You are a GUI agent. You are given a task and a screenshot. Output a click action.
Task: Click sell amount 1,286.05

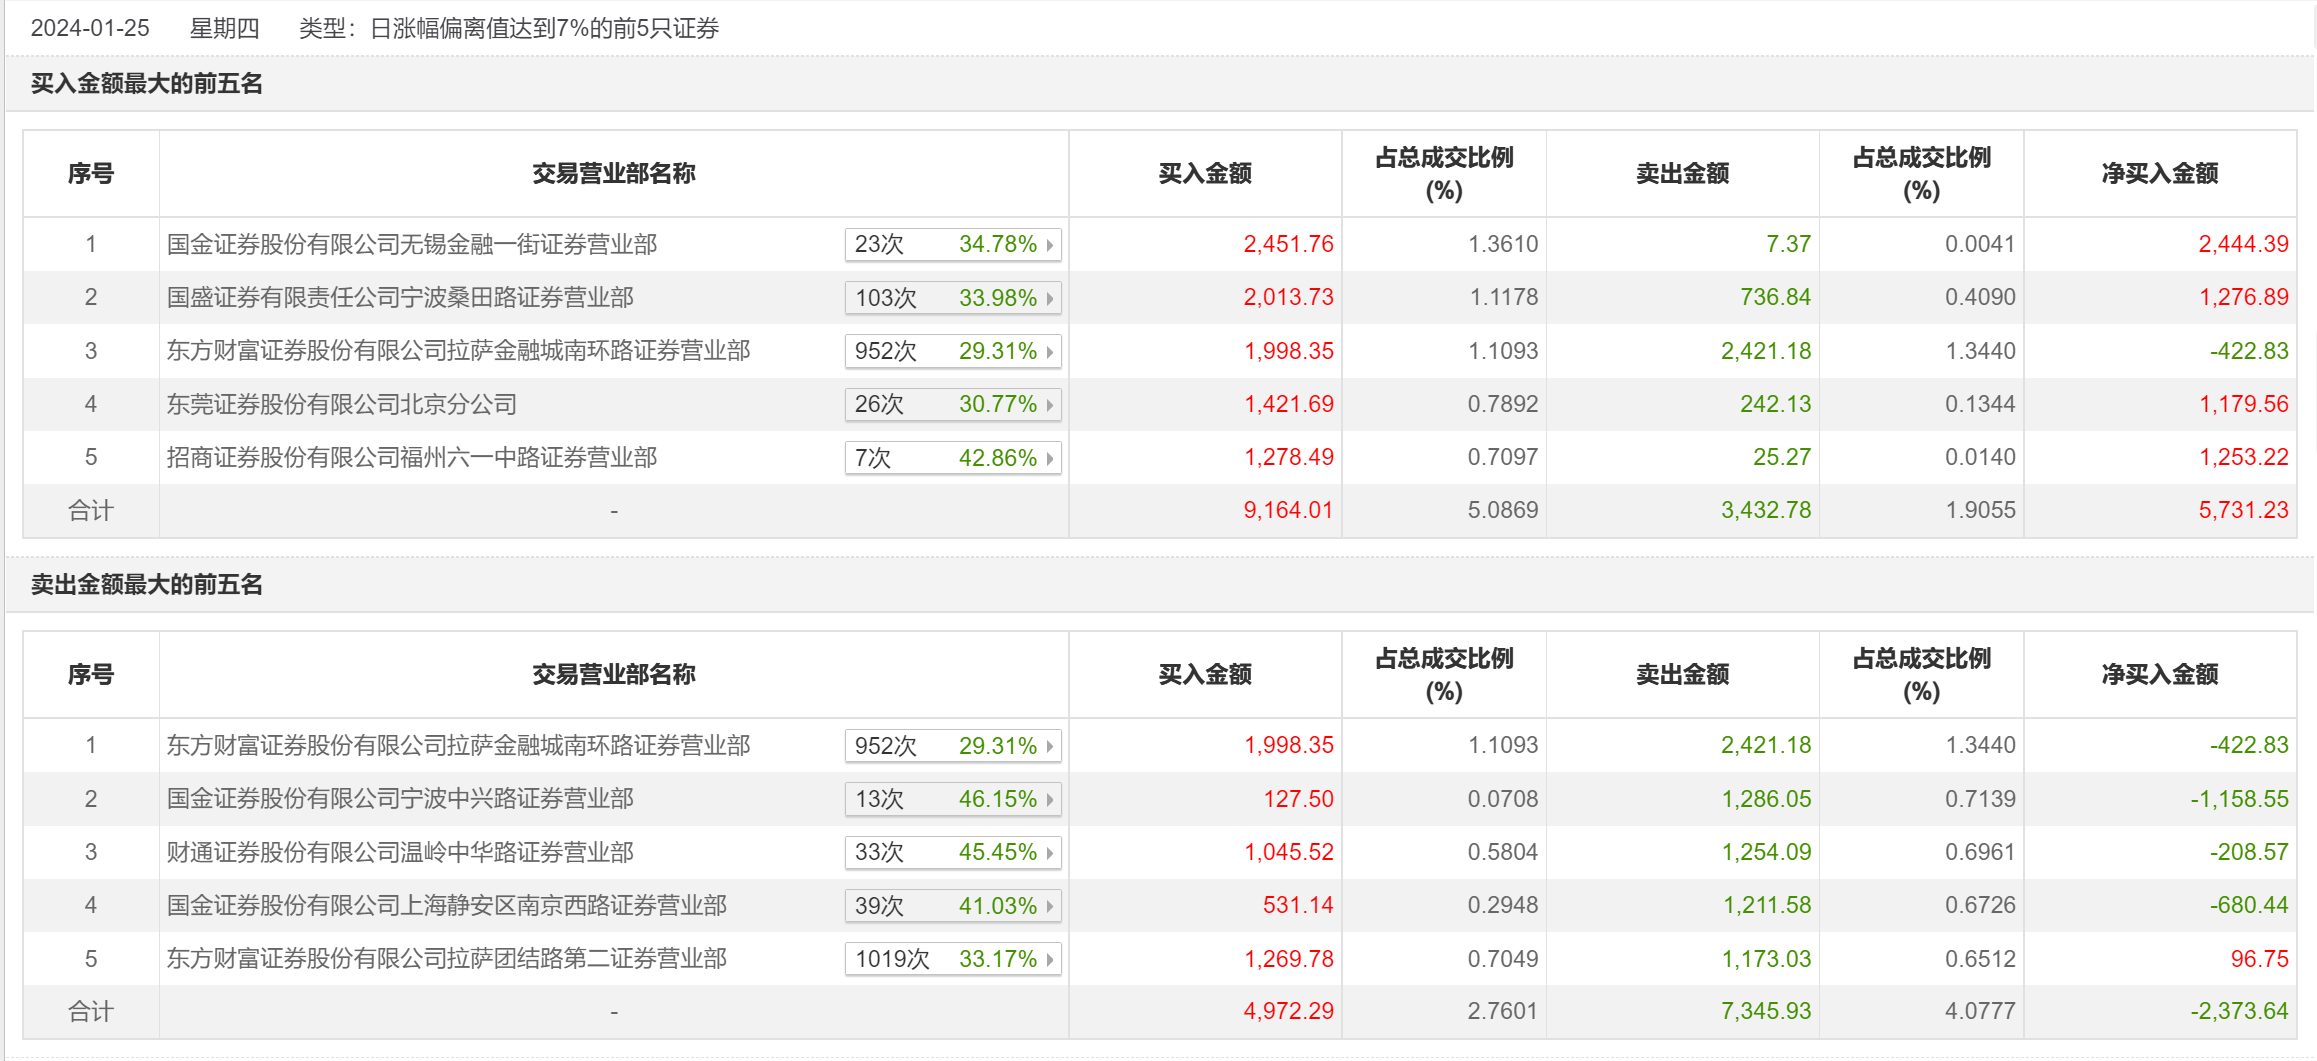tap(1766, 800)
